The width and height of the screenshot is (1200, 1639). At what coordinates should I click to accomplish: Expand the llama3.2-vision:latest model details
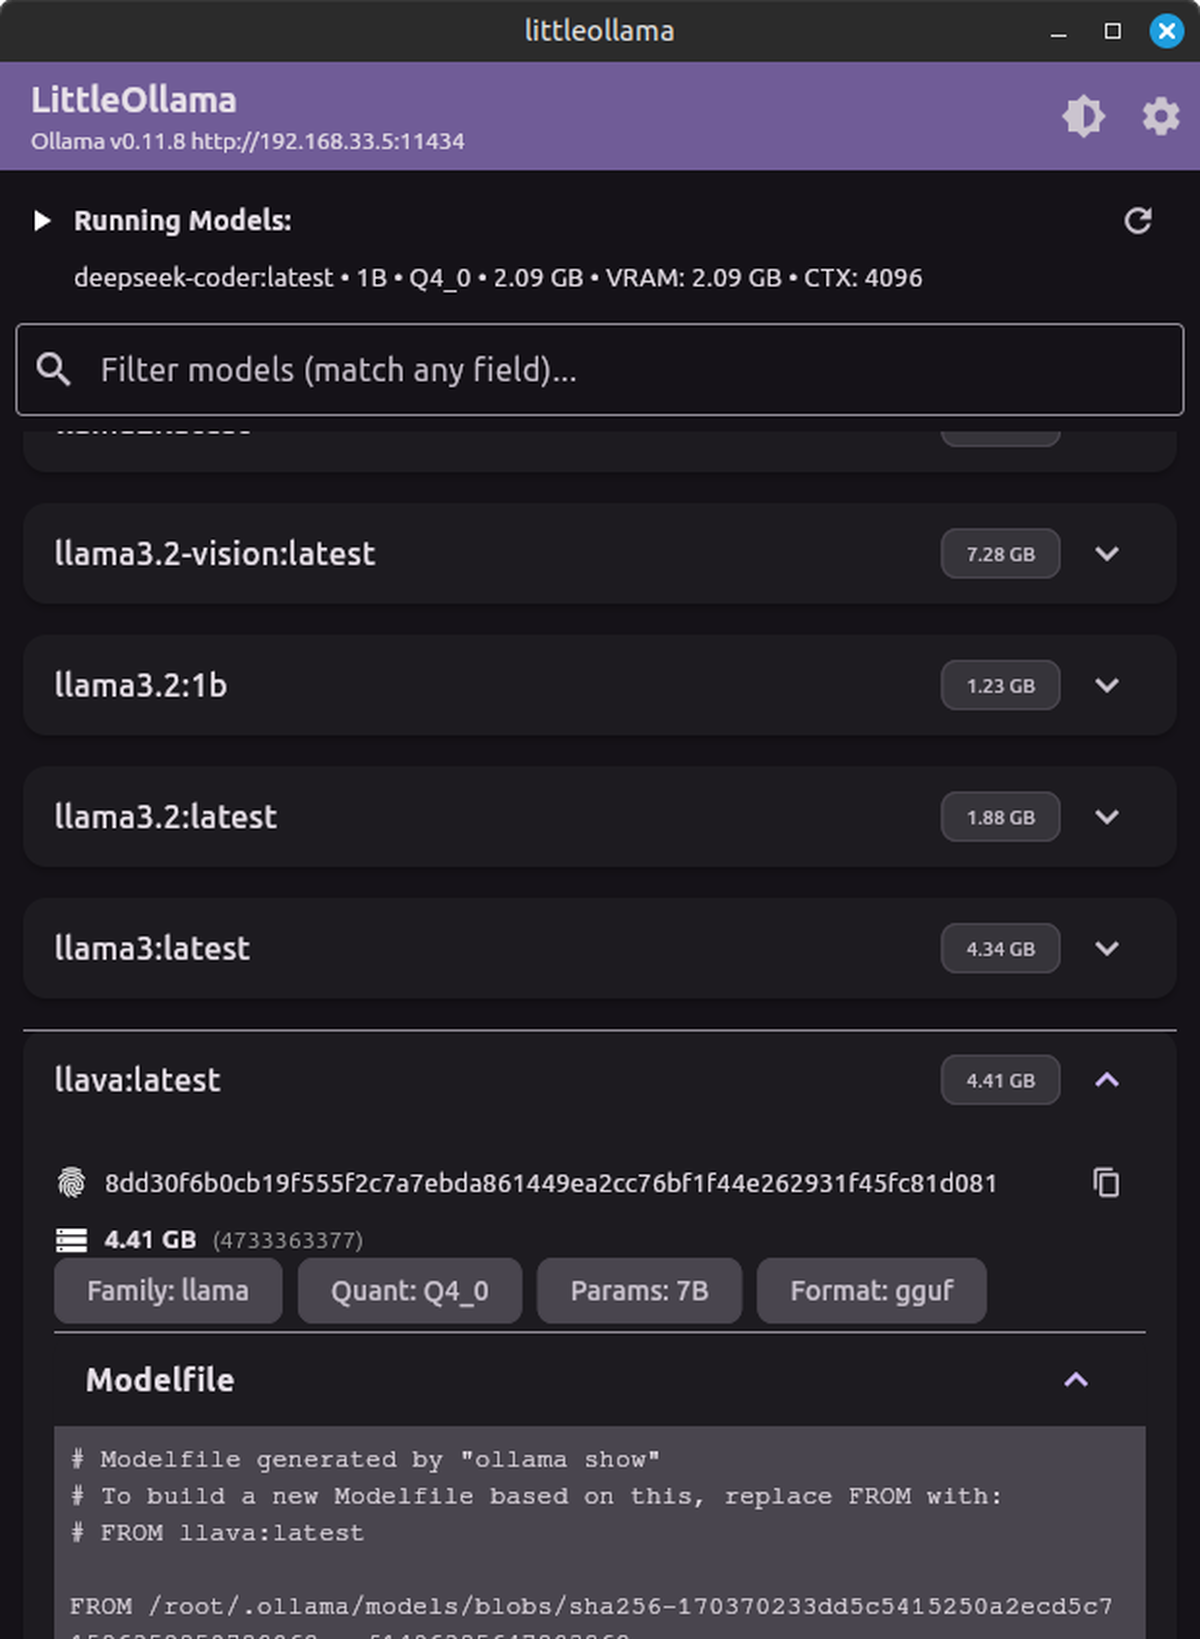point(1106,554)
